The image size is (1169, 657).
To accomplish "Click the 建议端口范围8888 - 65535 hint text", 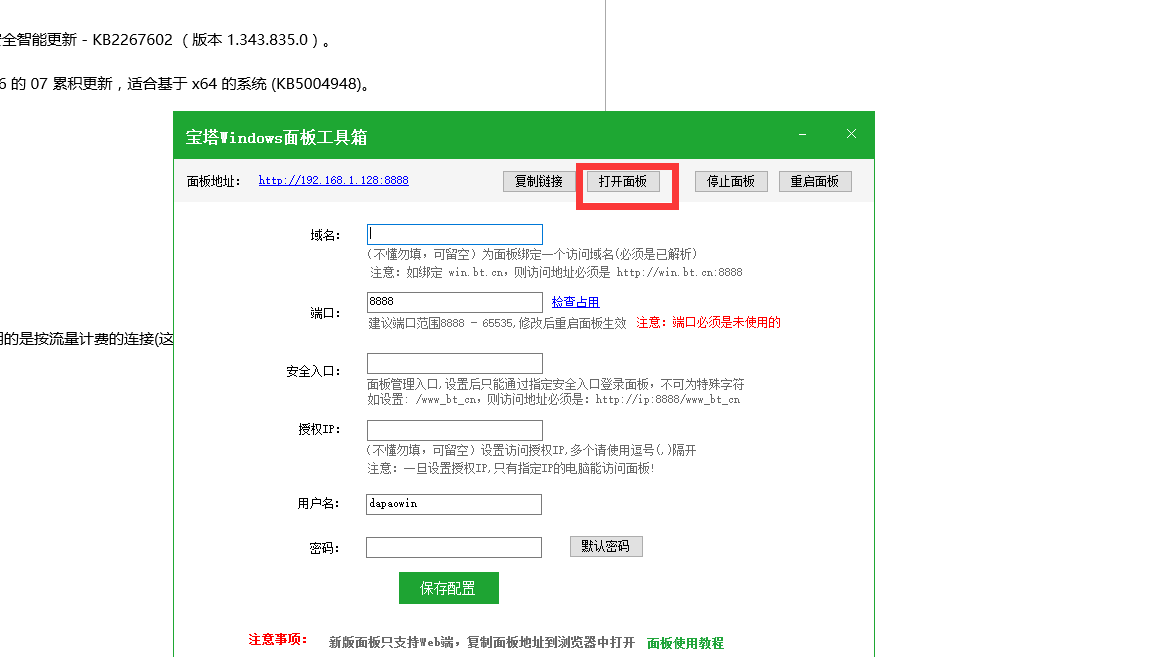I will point(497,323).
